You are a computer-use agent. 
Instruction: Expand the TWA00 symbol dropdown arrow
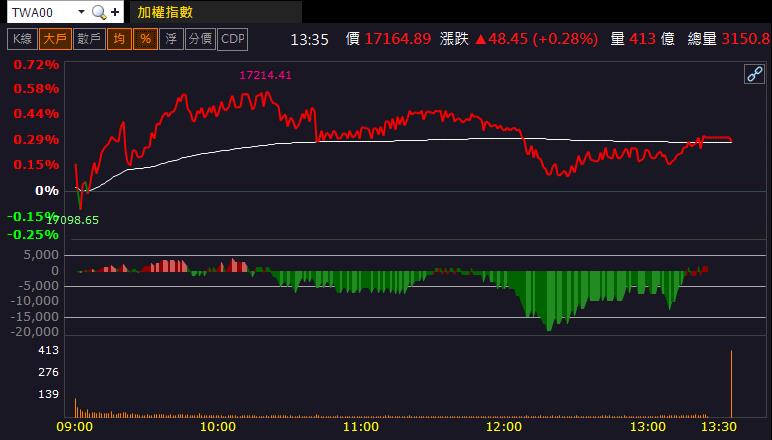tap(82, 12)
